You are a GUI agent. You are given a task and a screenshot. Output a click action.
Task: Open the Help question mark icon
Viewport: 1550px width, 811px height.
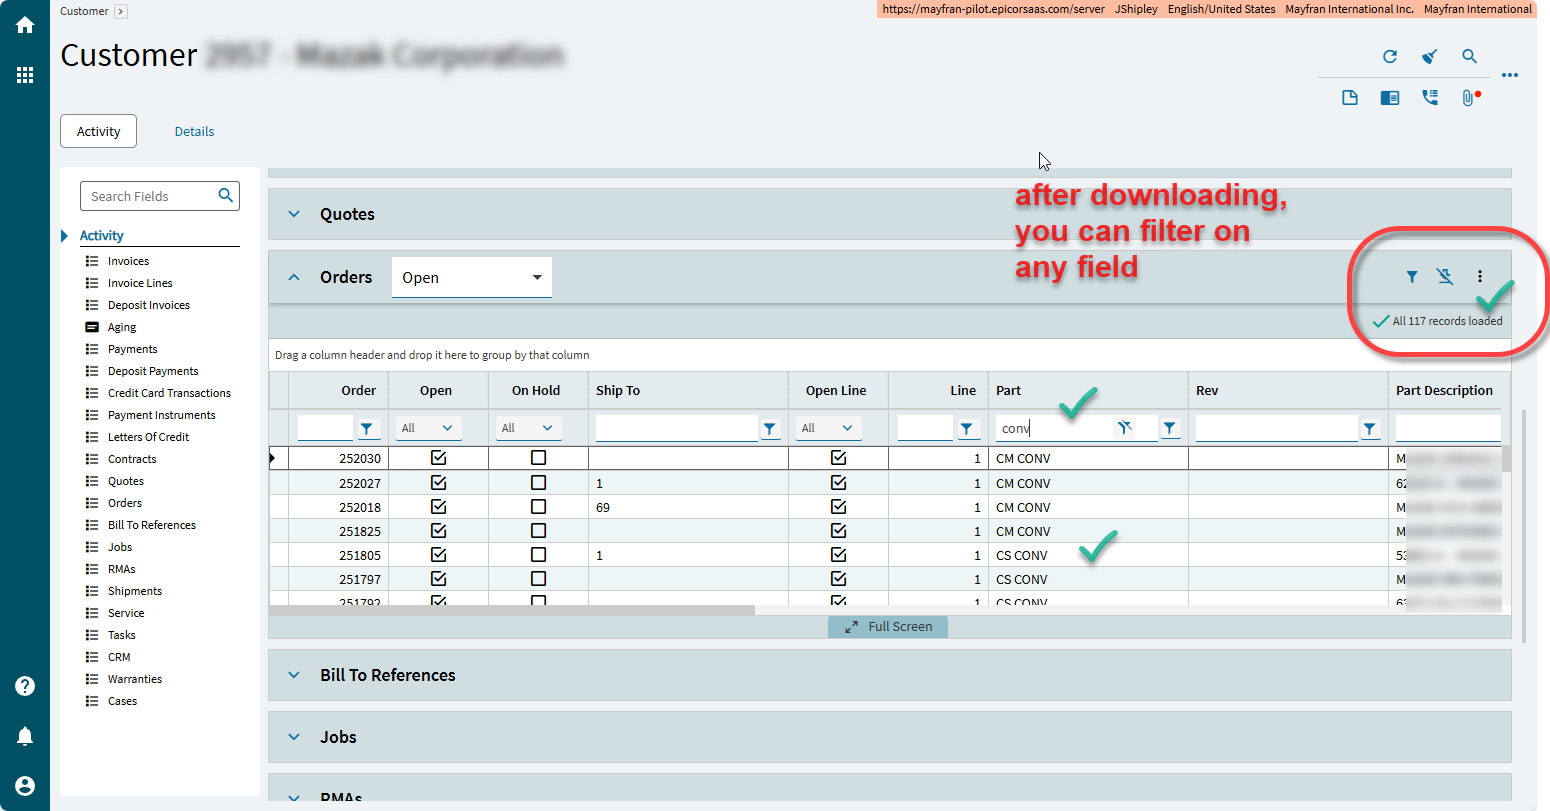(x=25, y=686)
